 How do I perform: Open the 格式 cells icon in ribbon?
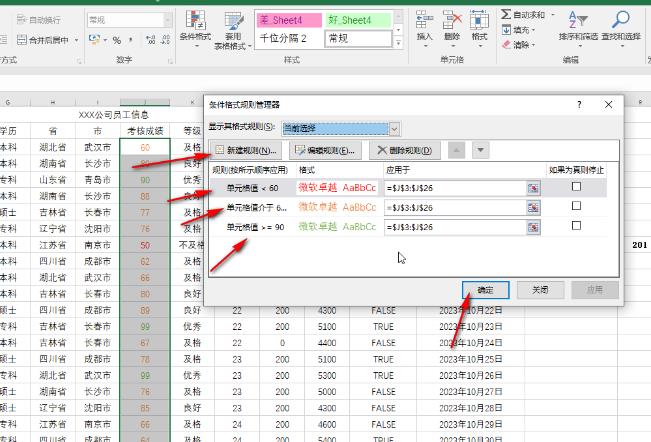click(479, 20)
